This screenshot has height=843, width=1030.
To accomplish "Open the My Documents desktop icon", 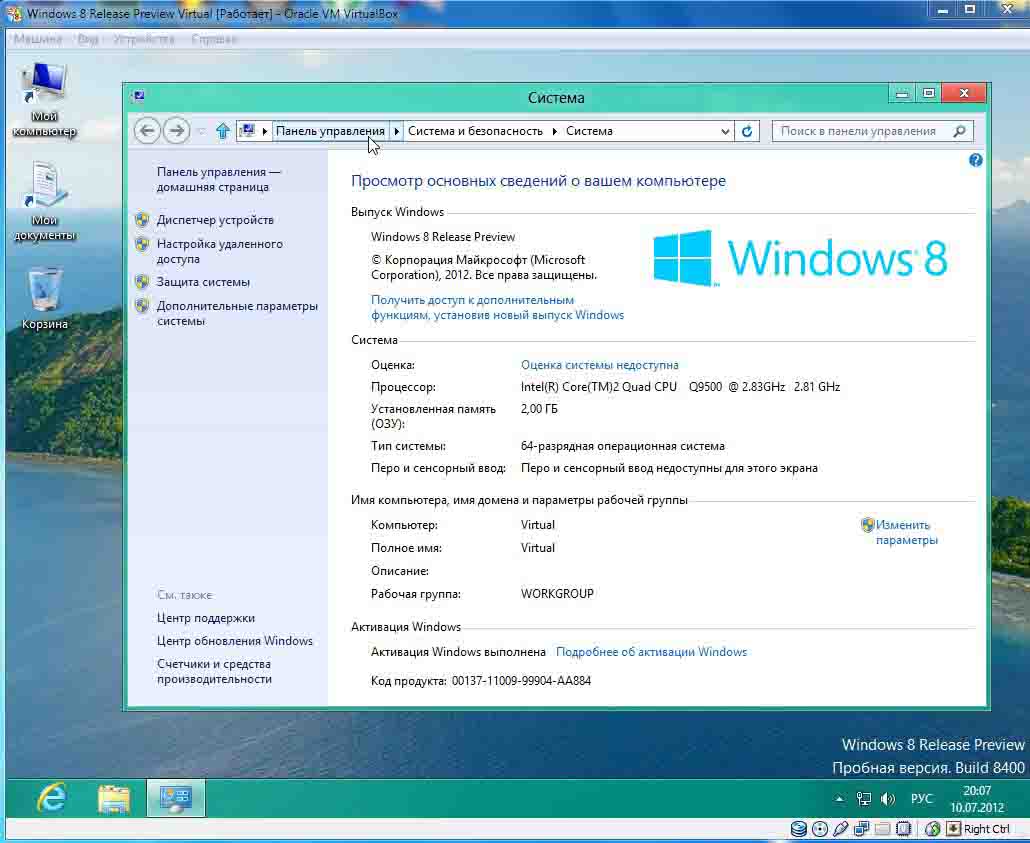I will click(45, 201).
